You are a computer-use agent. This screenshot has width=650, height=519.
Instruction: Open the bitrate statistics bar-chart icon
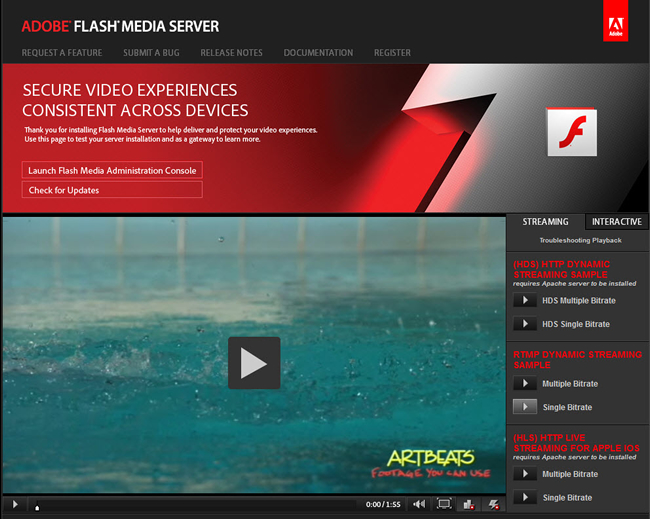pos(468,504)
